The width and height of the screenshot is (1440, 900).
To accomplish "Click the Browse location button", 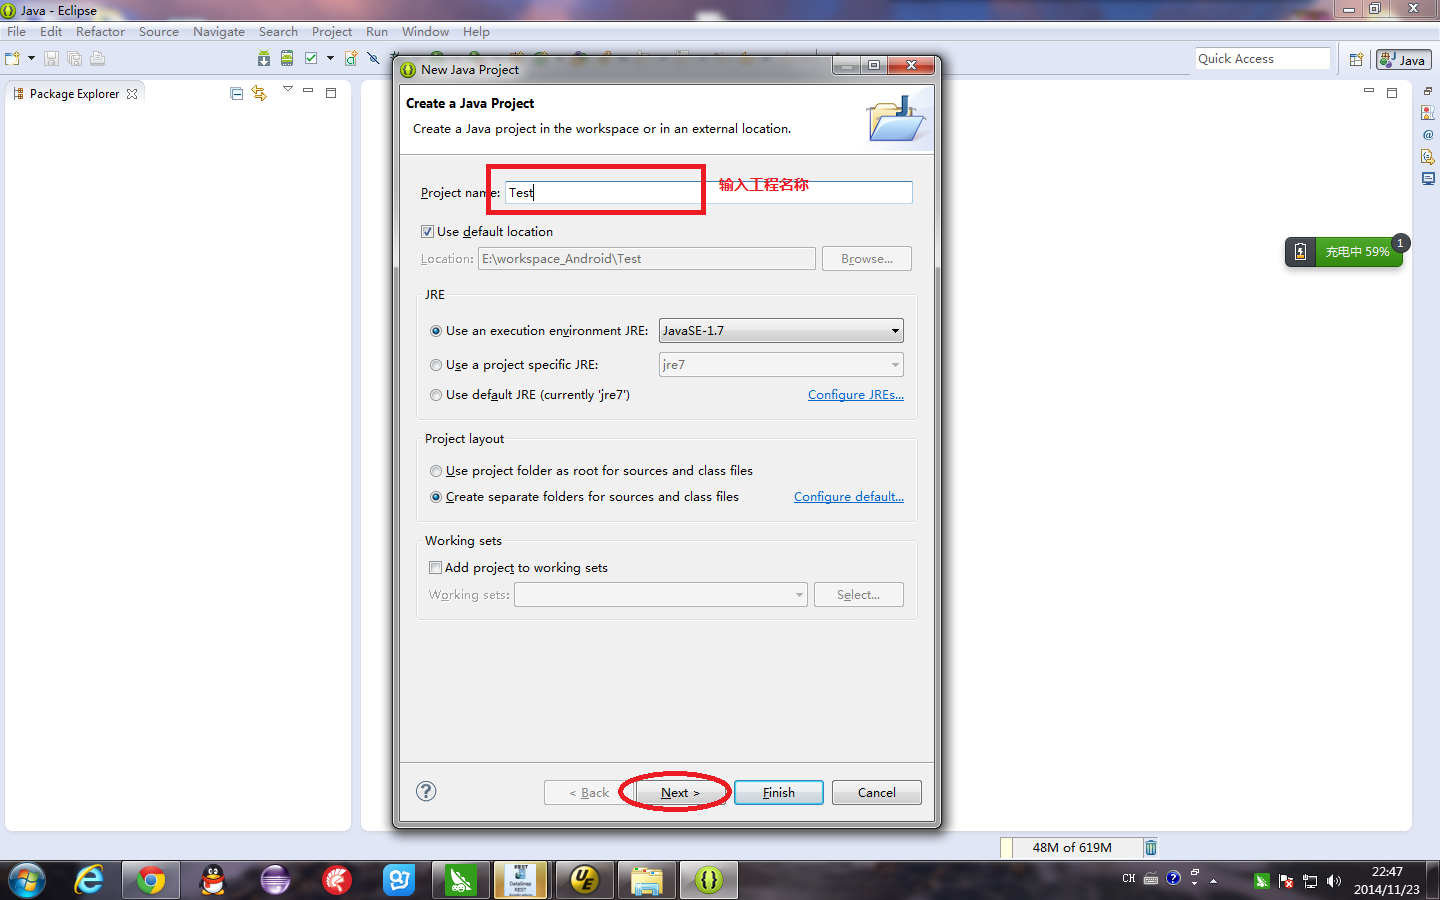I will (x=867, y=259).
